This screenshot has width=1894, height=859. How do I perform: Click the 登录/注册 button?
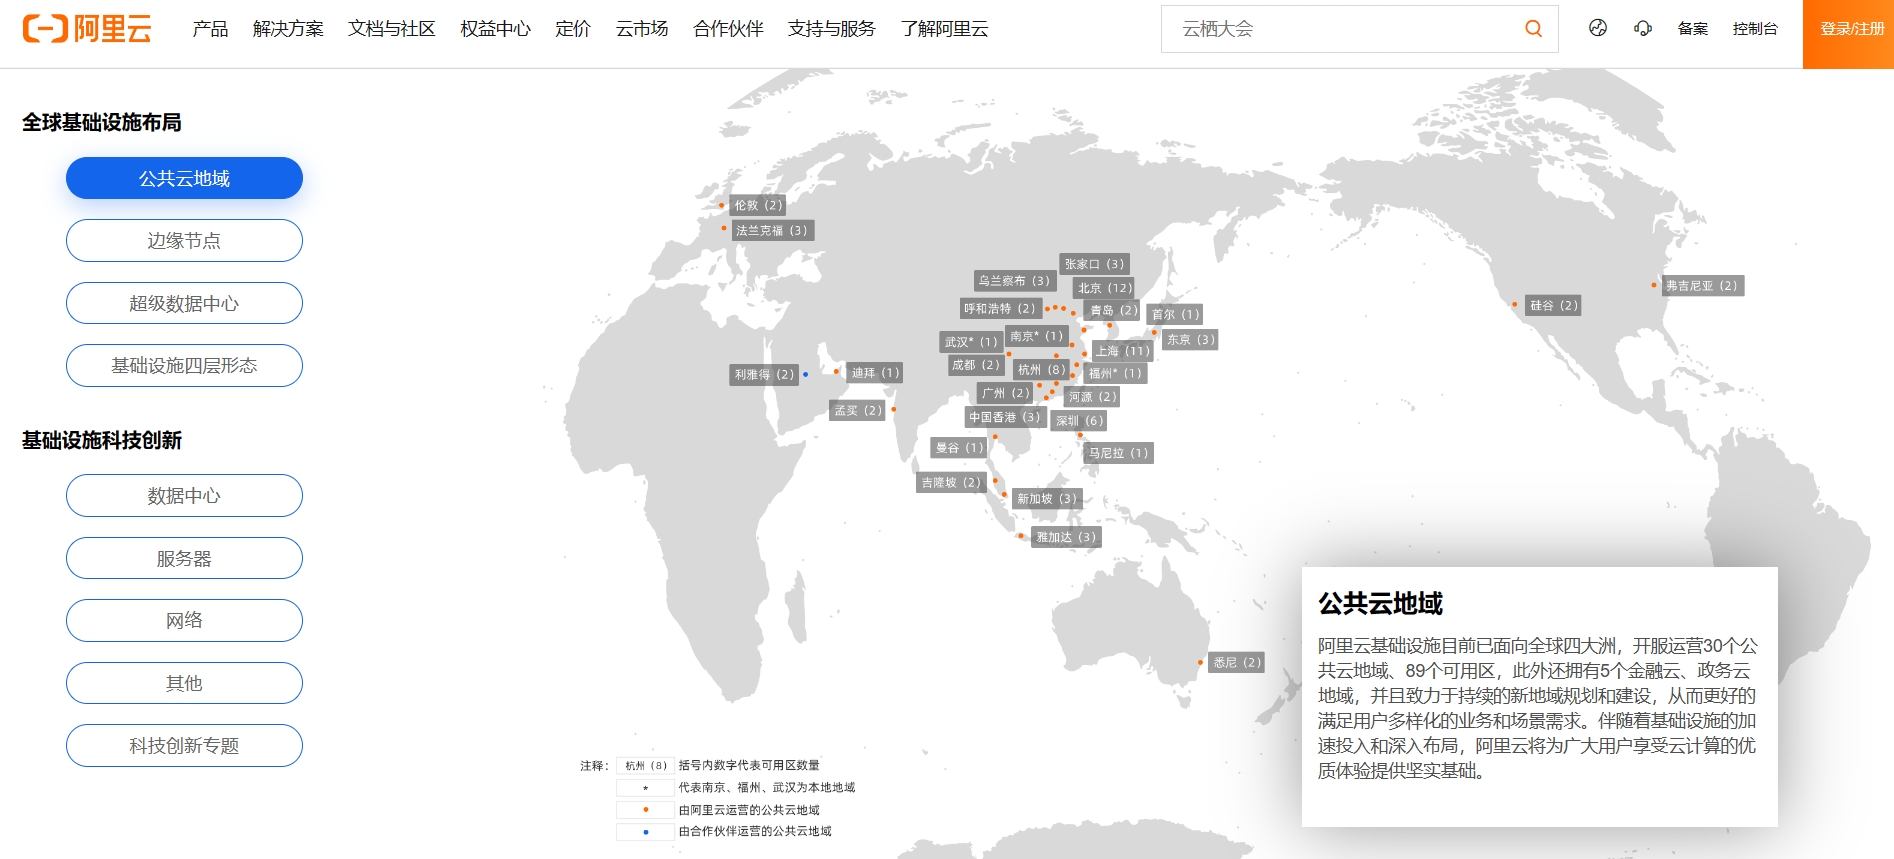point(1851,29)
